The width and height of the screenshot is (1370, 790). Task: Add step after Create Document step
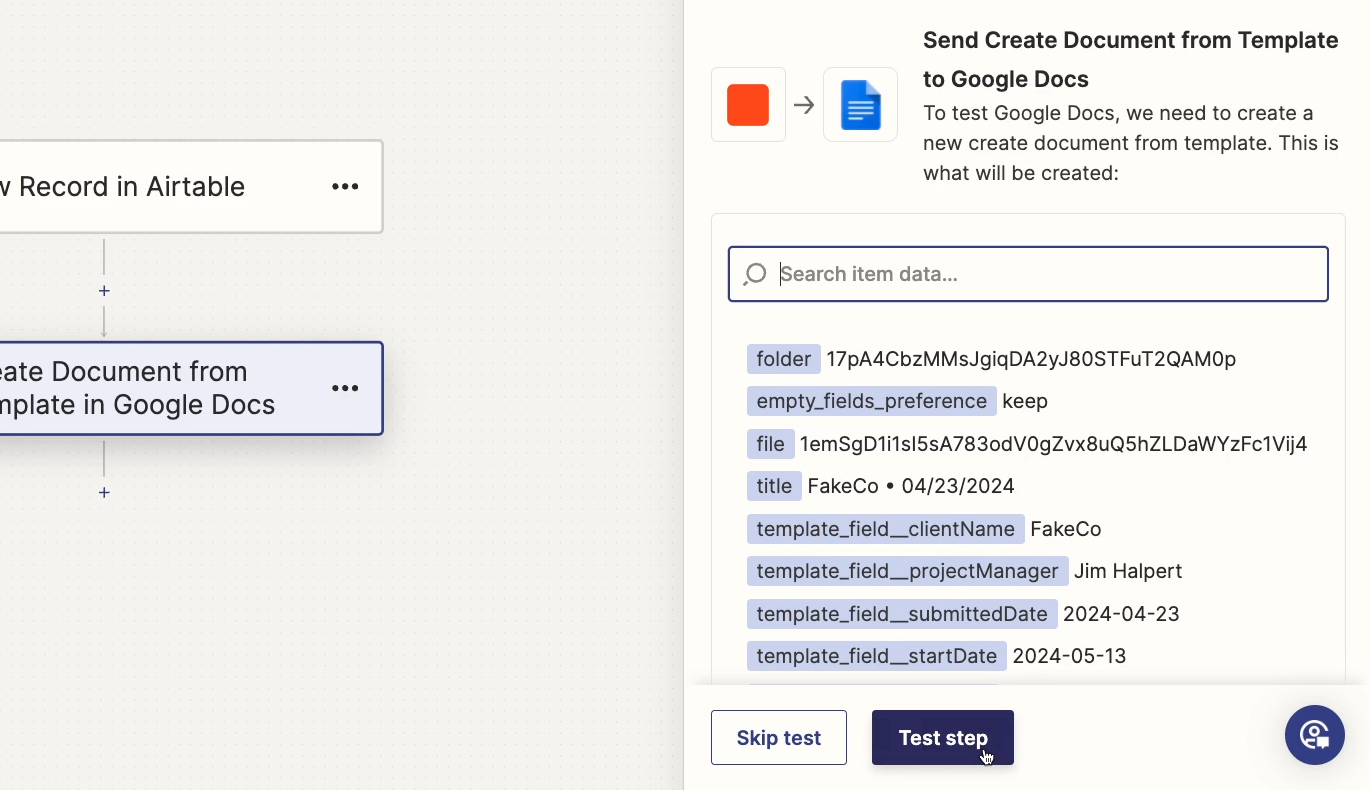click(104, 492)
